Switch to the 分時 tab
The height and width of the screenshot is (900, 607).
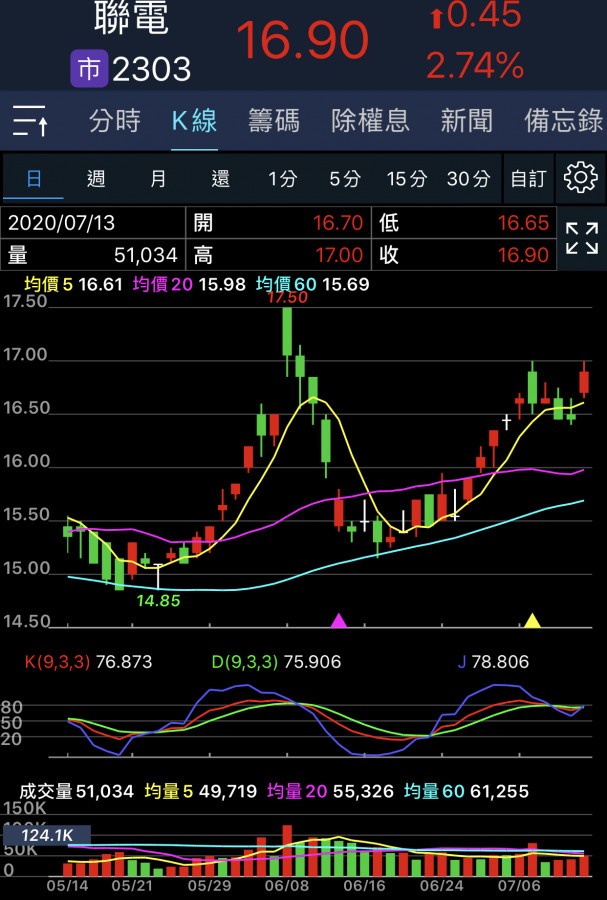click(x=115, y=122)
